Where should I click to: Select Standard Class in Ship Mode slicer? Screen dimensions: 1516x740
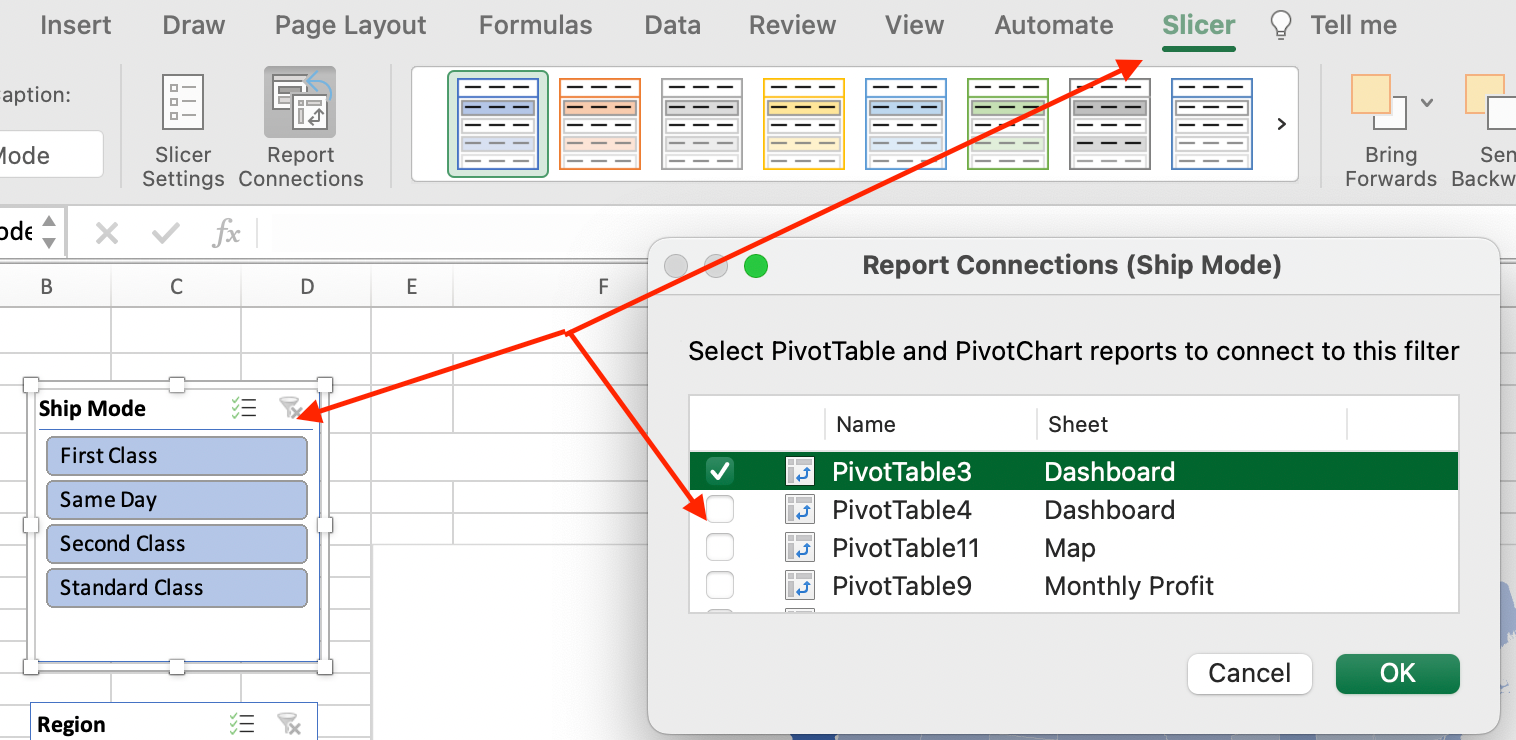[x=177, y=588]
